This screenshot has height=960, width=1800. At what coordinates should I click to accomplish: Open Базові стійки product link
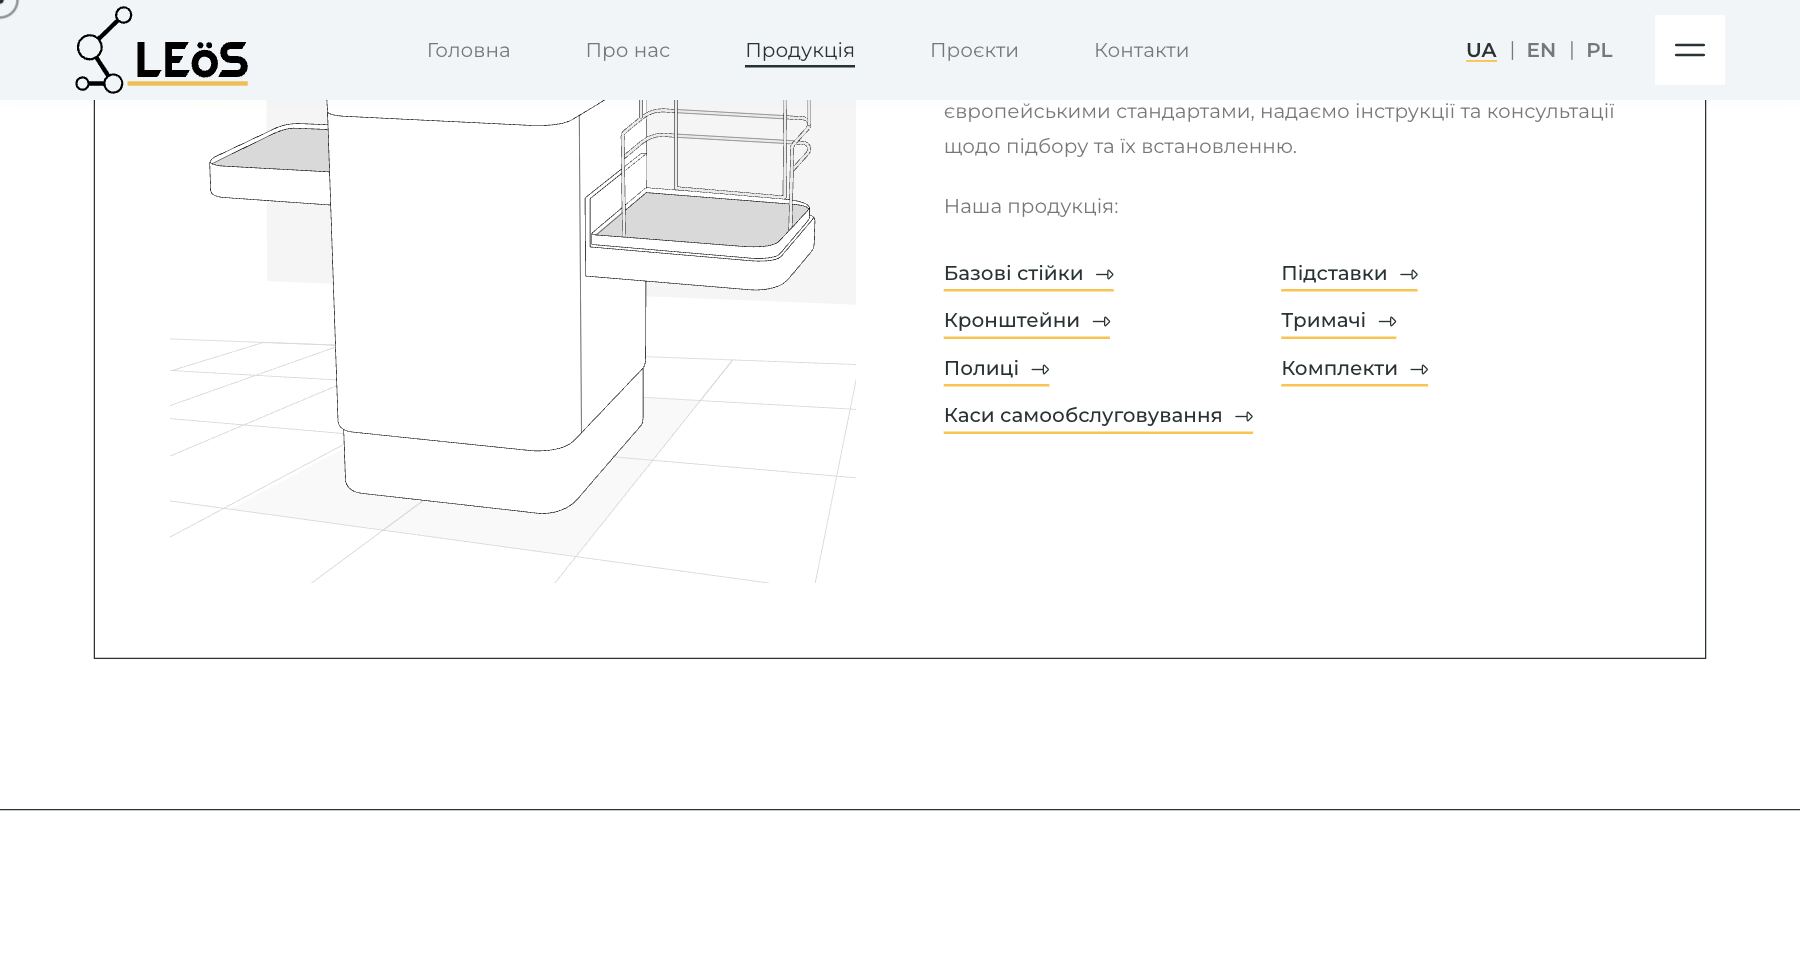pyautogui.click(x=1028, y=274)
